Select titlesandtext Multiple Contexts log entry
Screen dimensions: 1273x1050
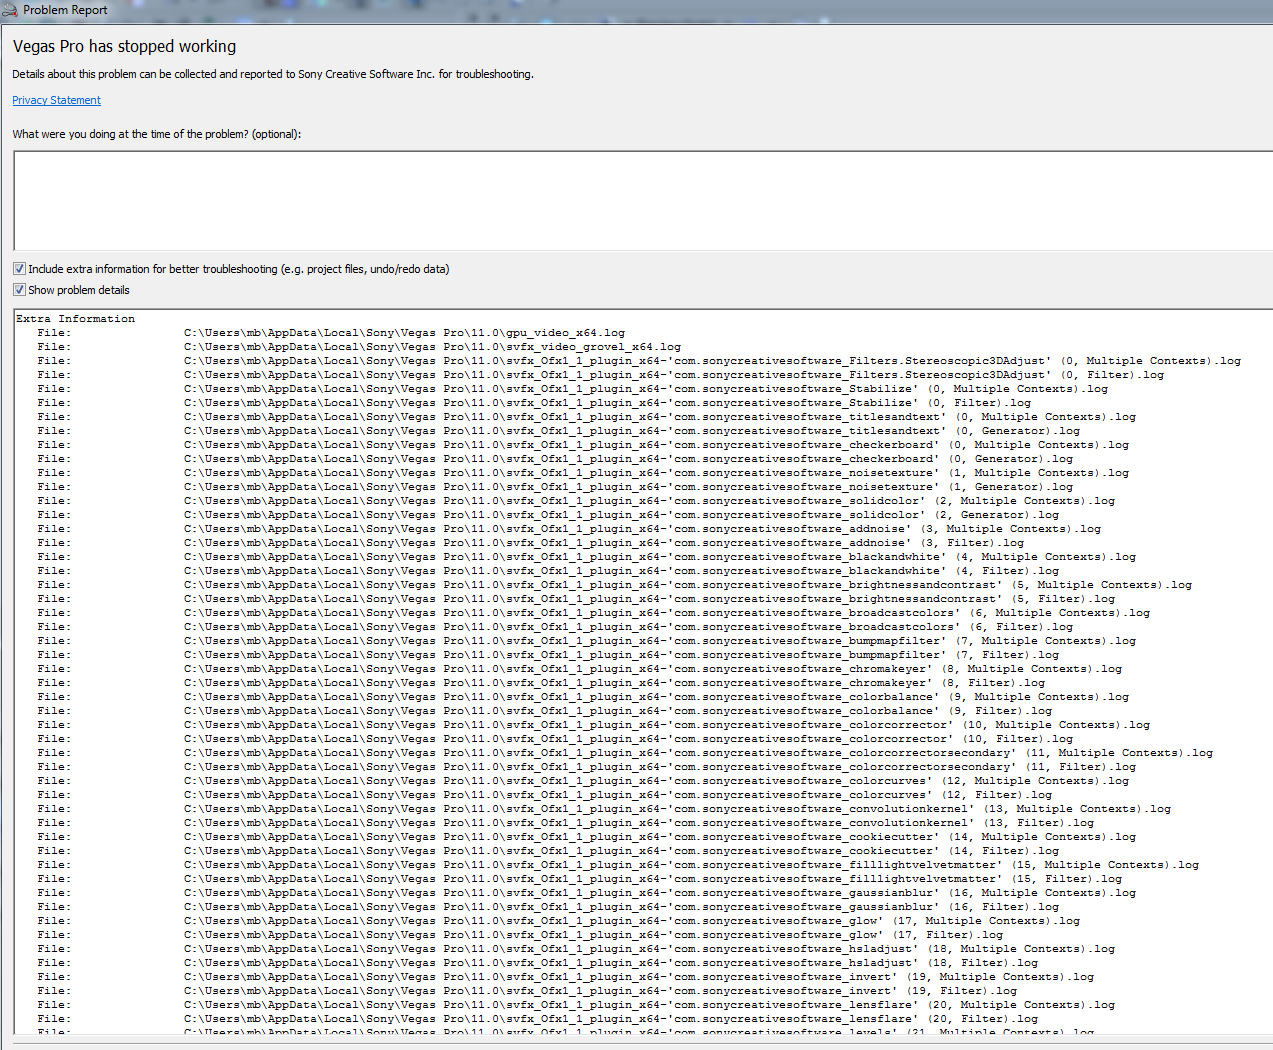pyautogui.click(x=587, y=417)
